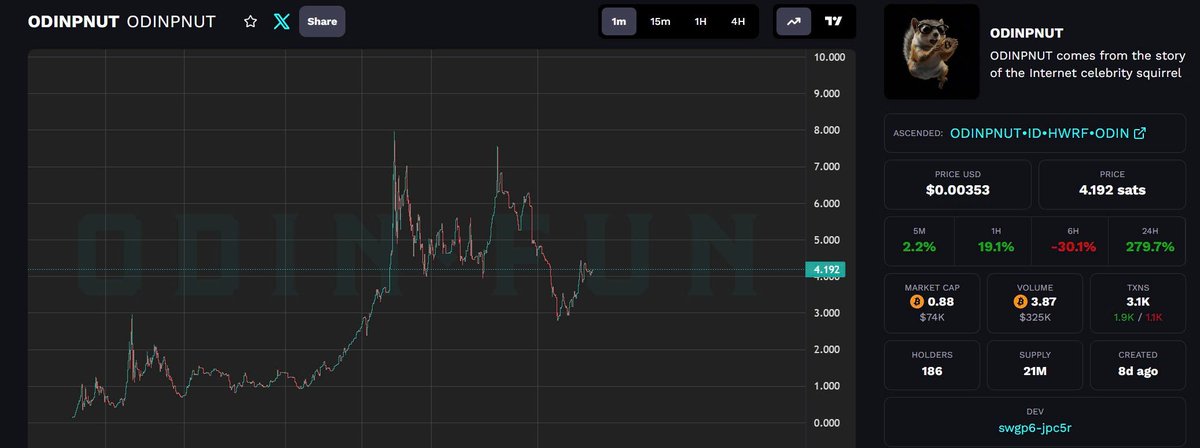The image size is (1200, 448).
Task: Select the PRICE USD $0.00353 card
Action: pos(957,184)
